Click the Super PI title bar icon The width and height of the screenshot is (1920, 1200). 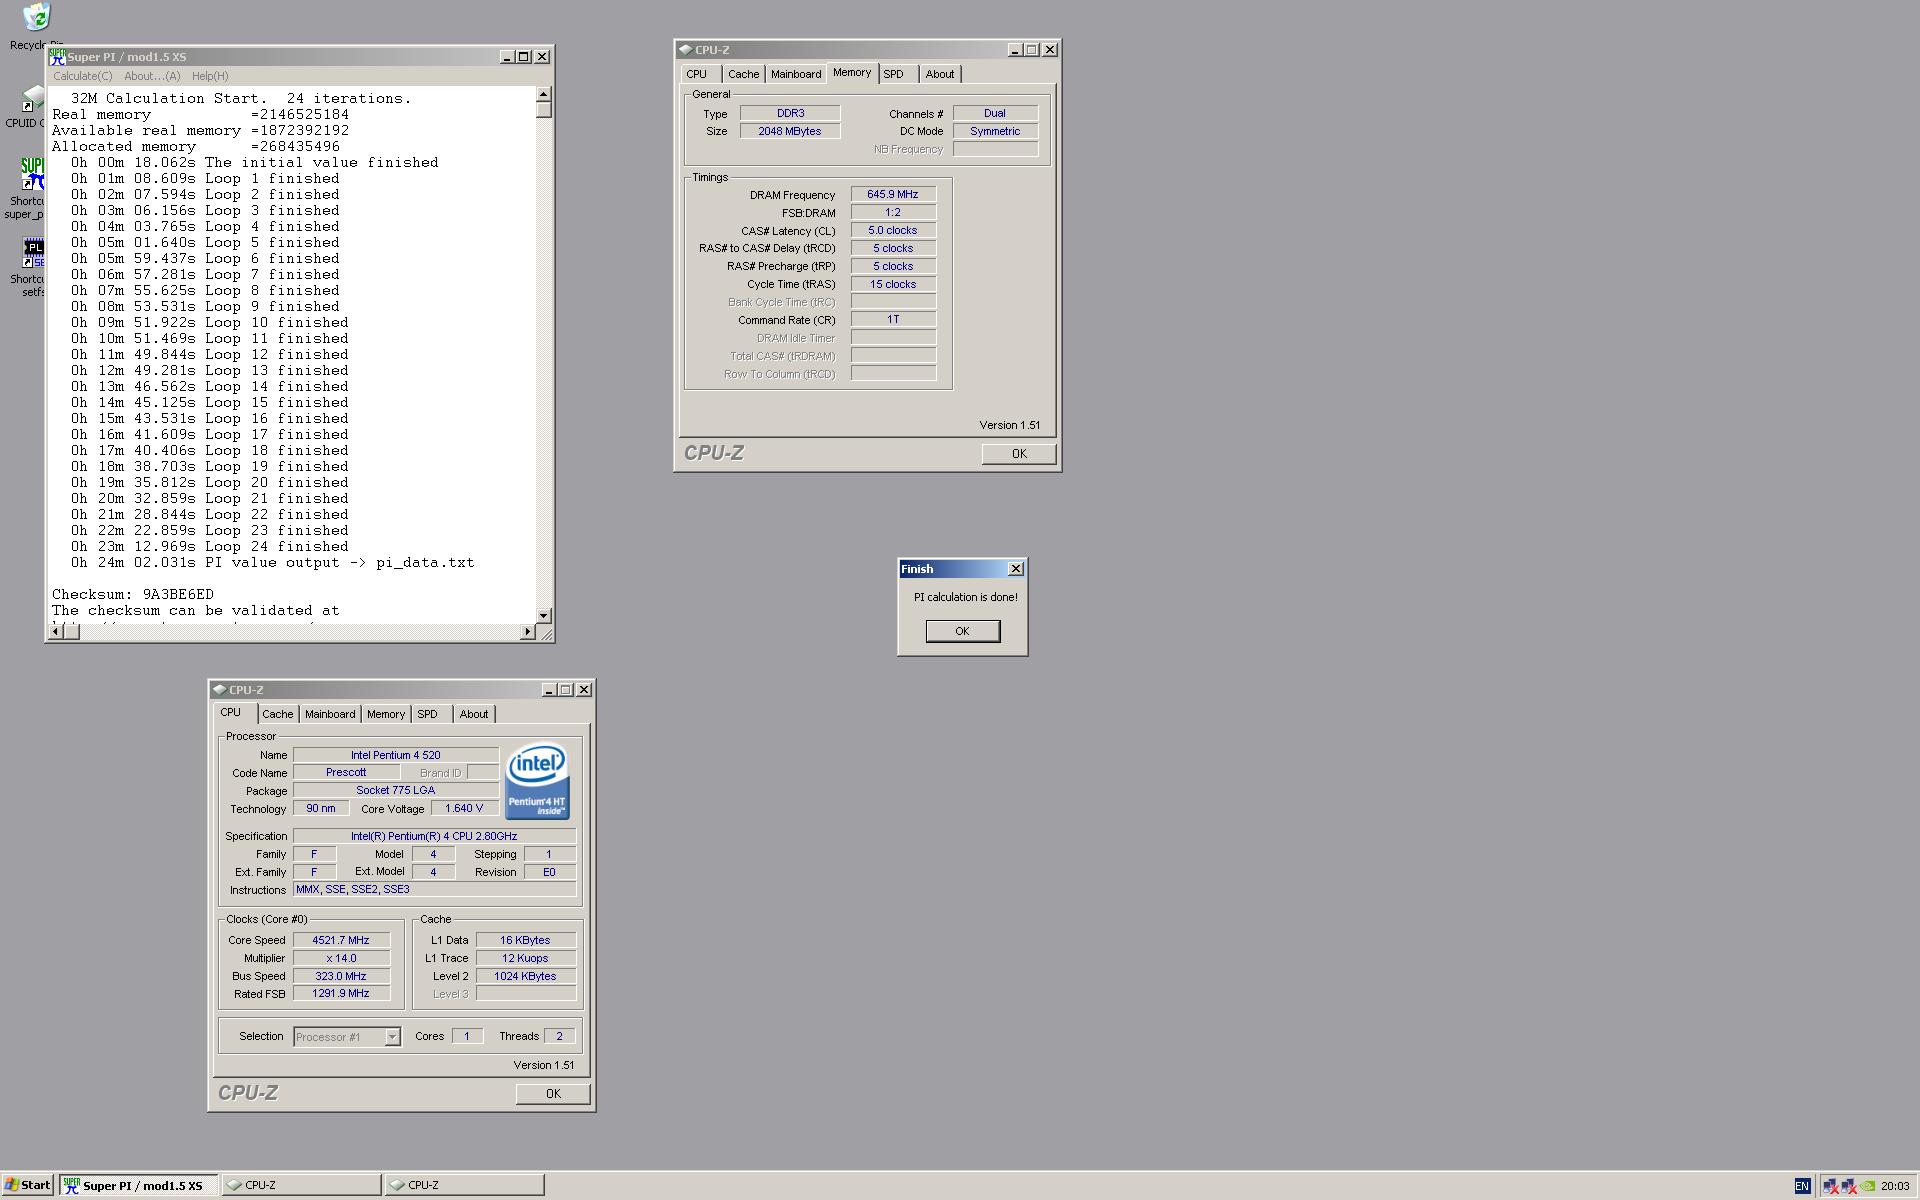tap(57, 57)
